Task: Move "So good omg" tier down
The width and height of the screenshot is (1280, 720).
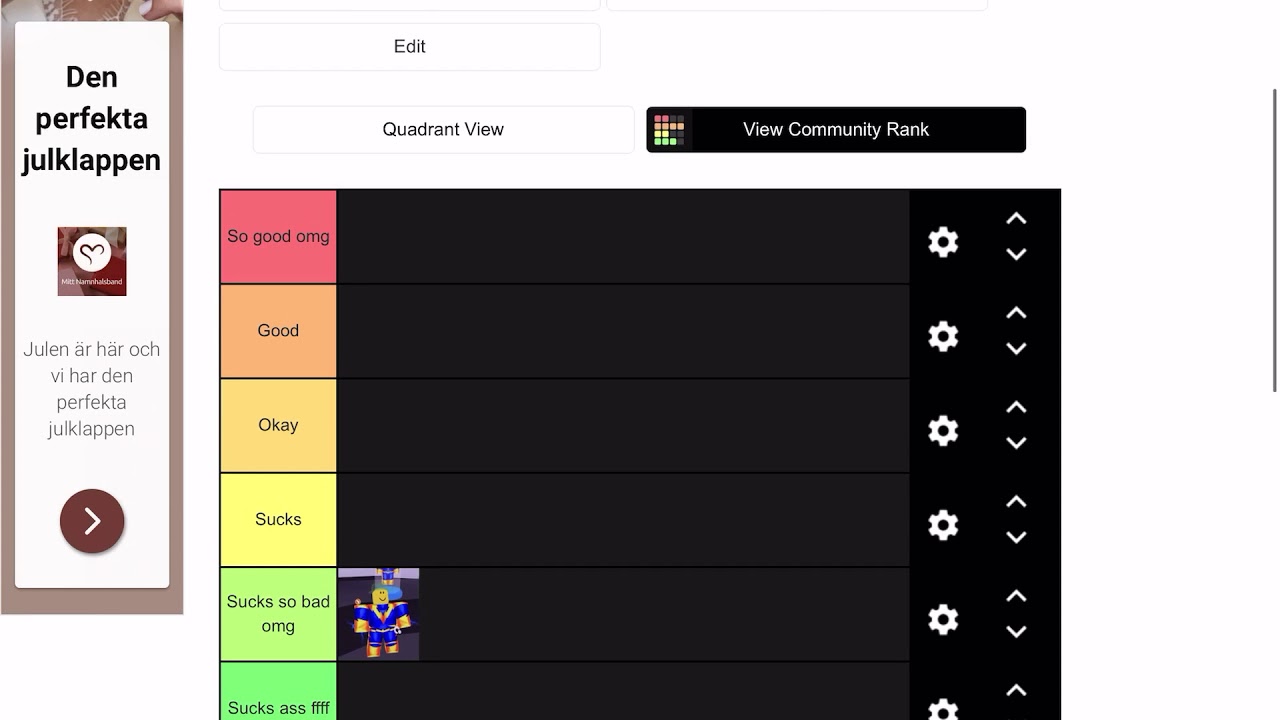Action: (1016, 255)
